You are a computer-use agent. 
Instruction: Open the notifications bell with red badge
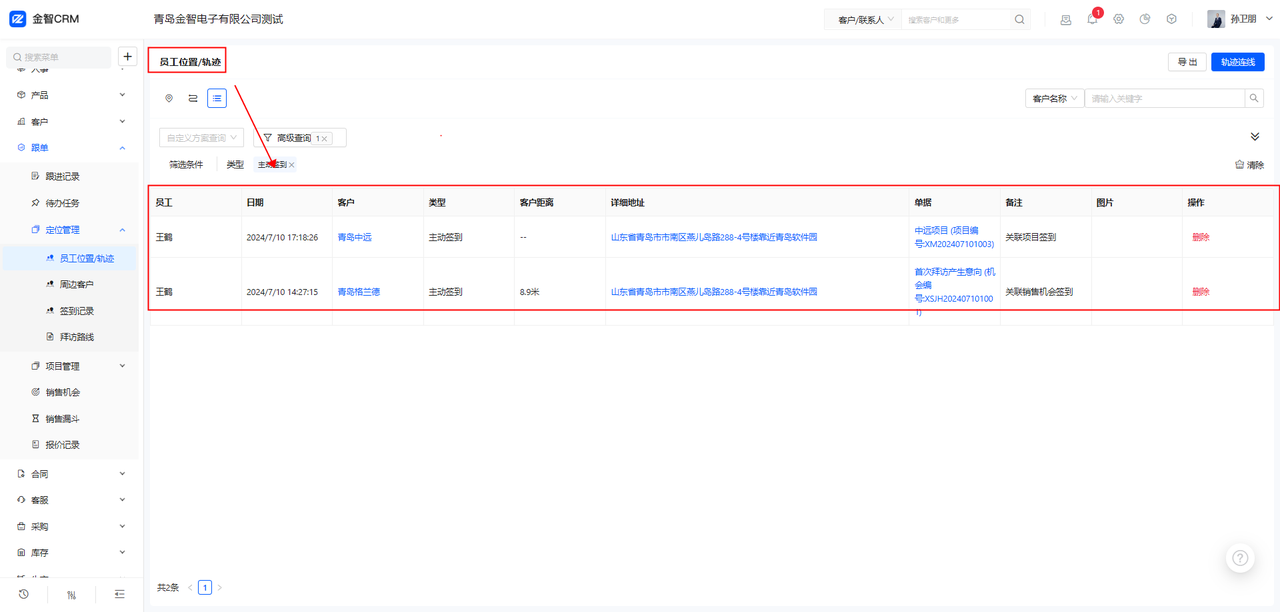1092,19
